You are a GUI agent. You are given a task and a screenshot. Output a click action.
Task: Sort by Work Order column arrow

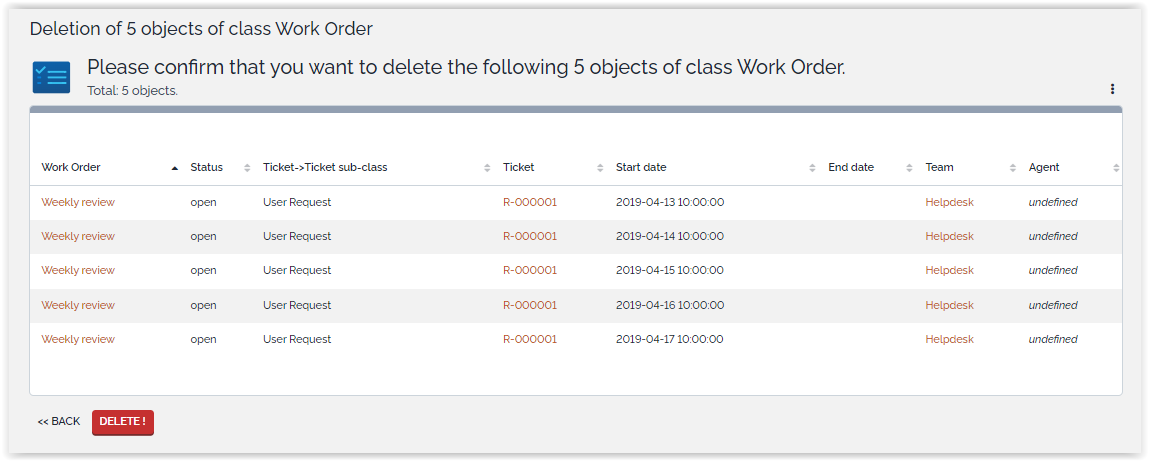(x=175, y=168)
